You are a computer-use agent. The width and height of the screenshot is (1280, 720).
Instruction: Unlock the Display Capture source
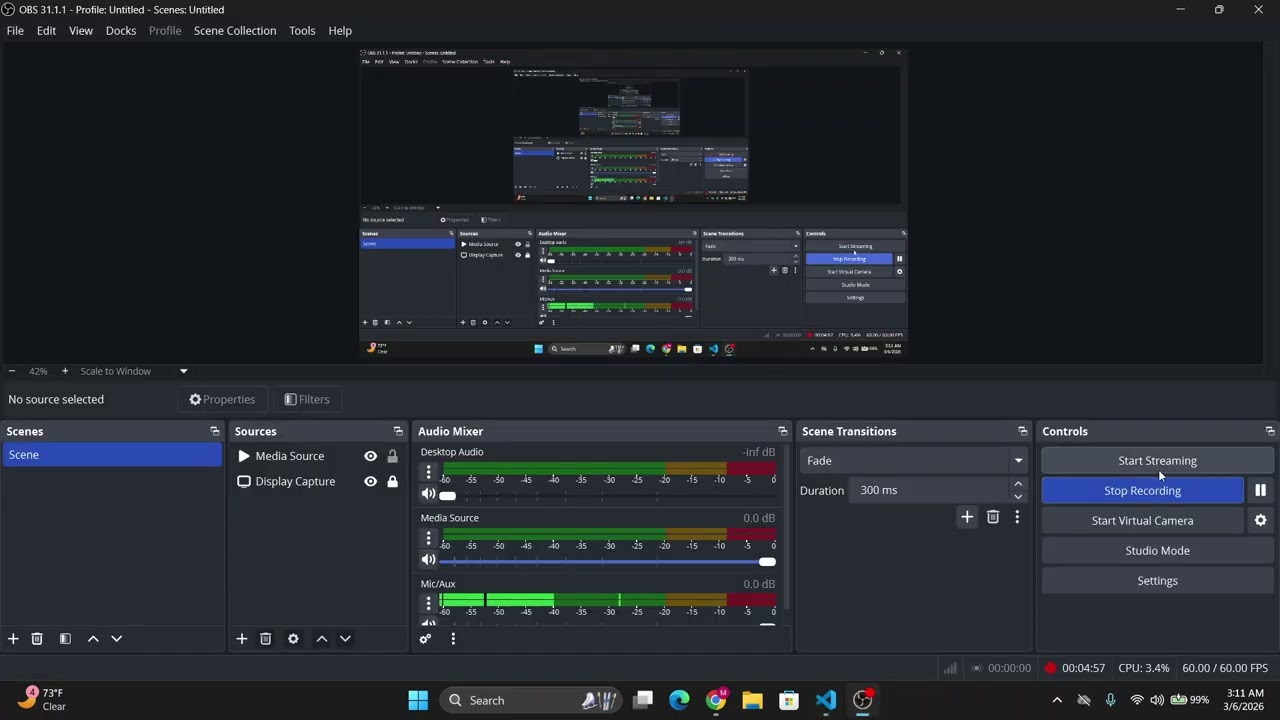coord(392,482)
